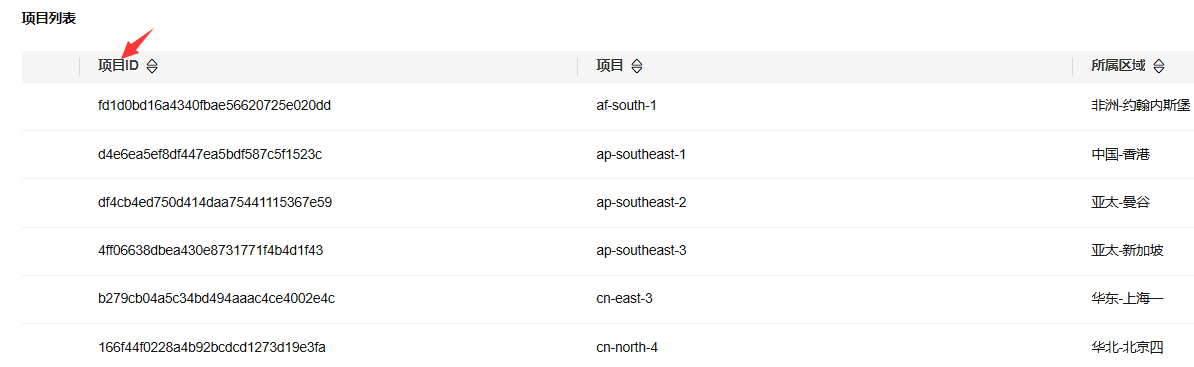1194x367 pixels.
Task: Click the 所属区域 column header label
Action: pos(1118,66)
